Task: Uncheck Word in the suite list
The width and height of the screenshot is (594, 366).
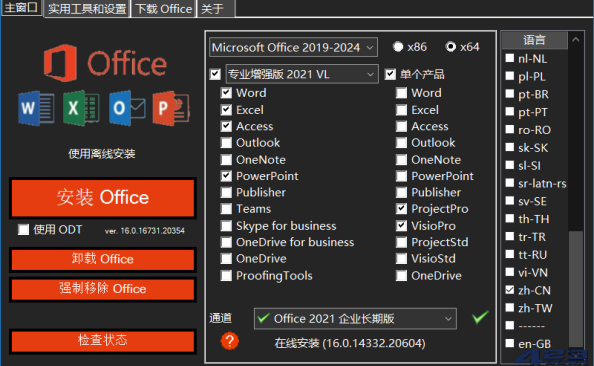Action: pos(226,93)
